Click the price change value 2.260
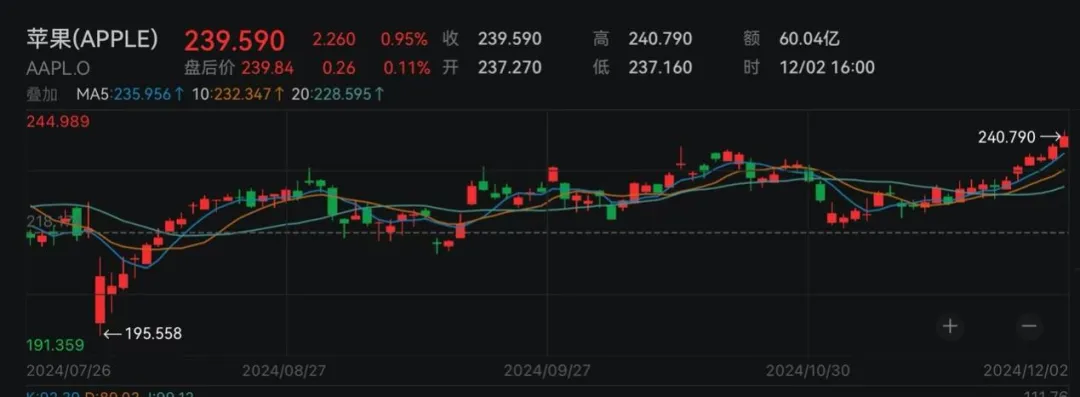This screenshot has height=397, width=1080. 334,39
